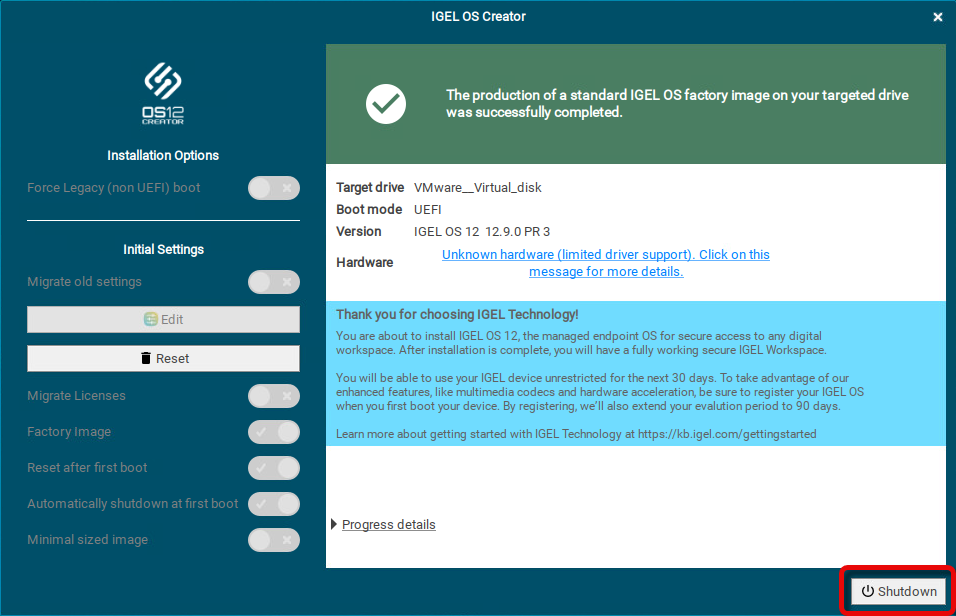Click the 'Initial Settings' heading
The height and width of the screenshot is (616, 956).
point(163,249)
